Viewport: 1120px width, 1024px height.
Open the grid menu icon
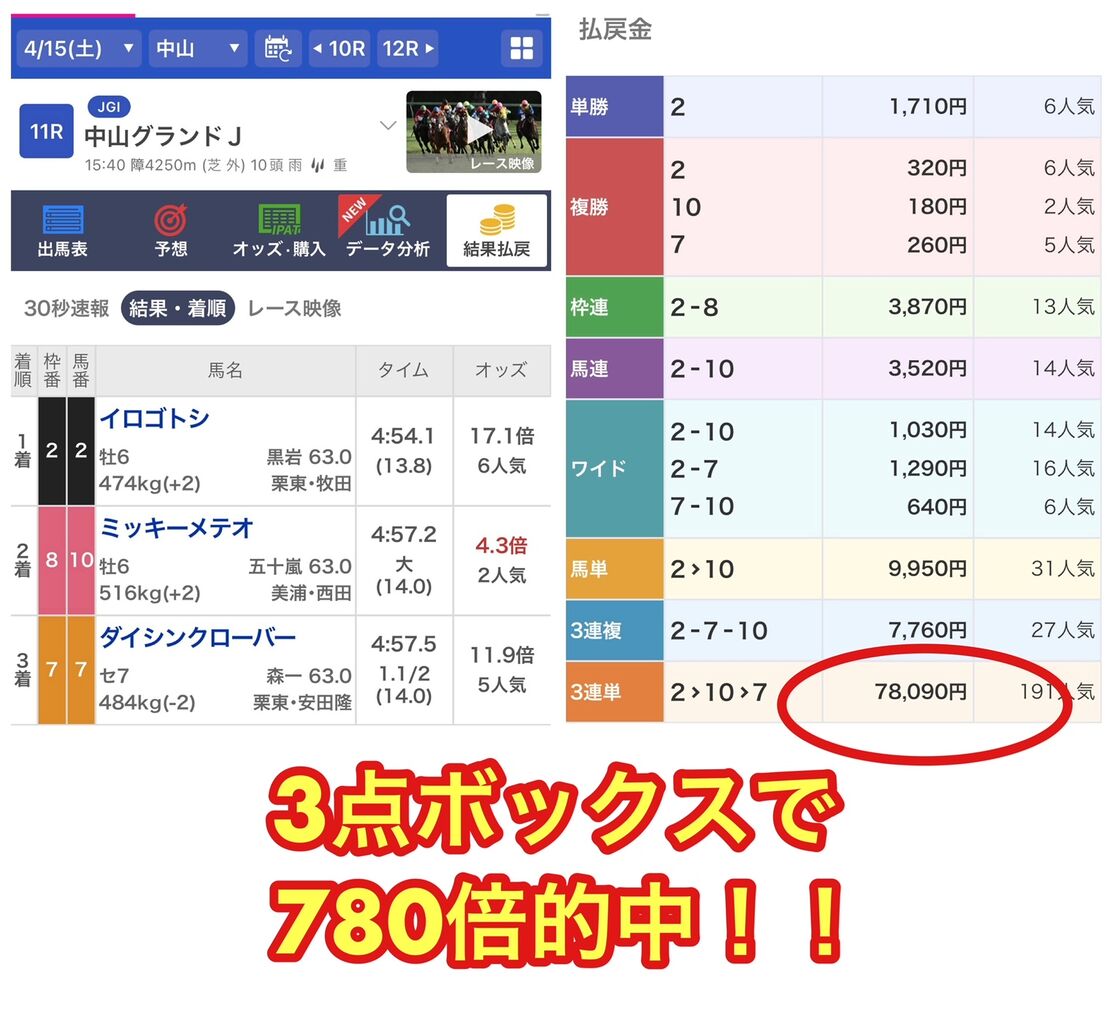point(521,49)
